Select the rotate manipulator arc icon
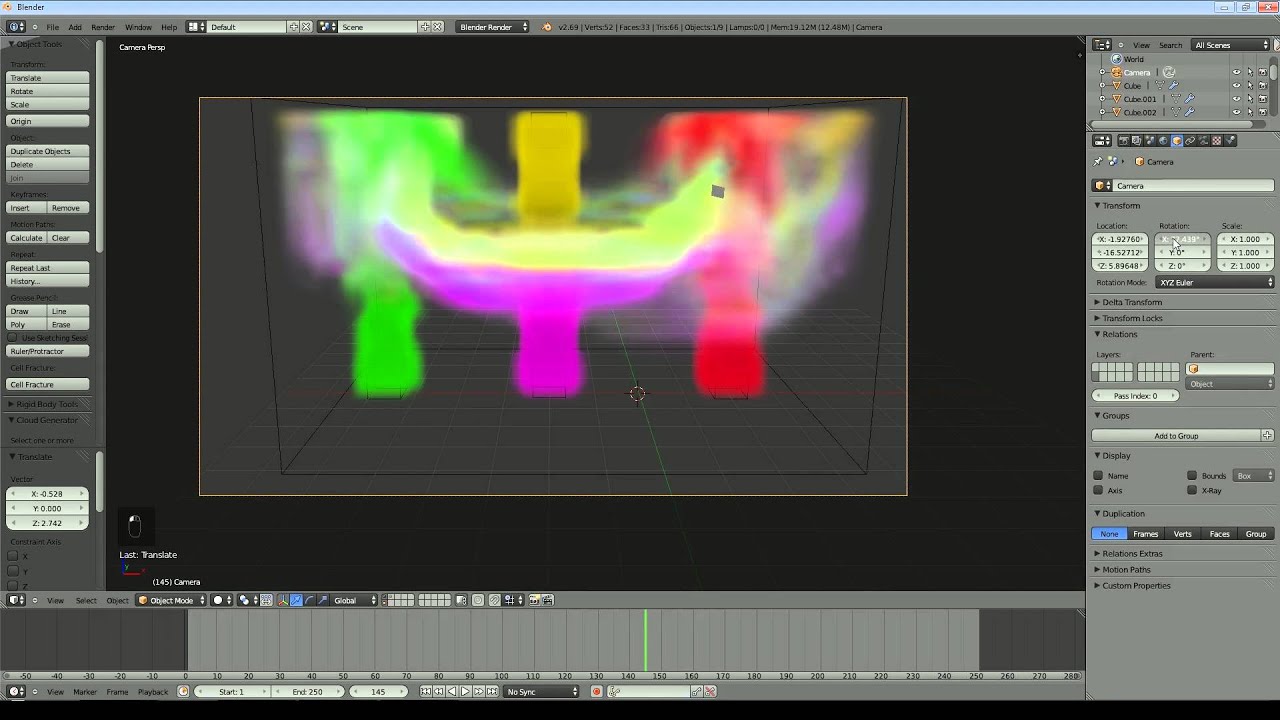 (309, 600)
